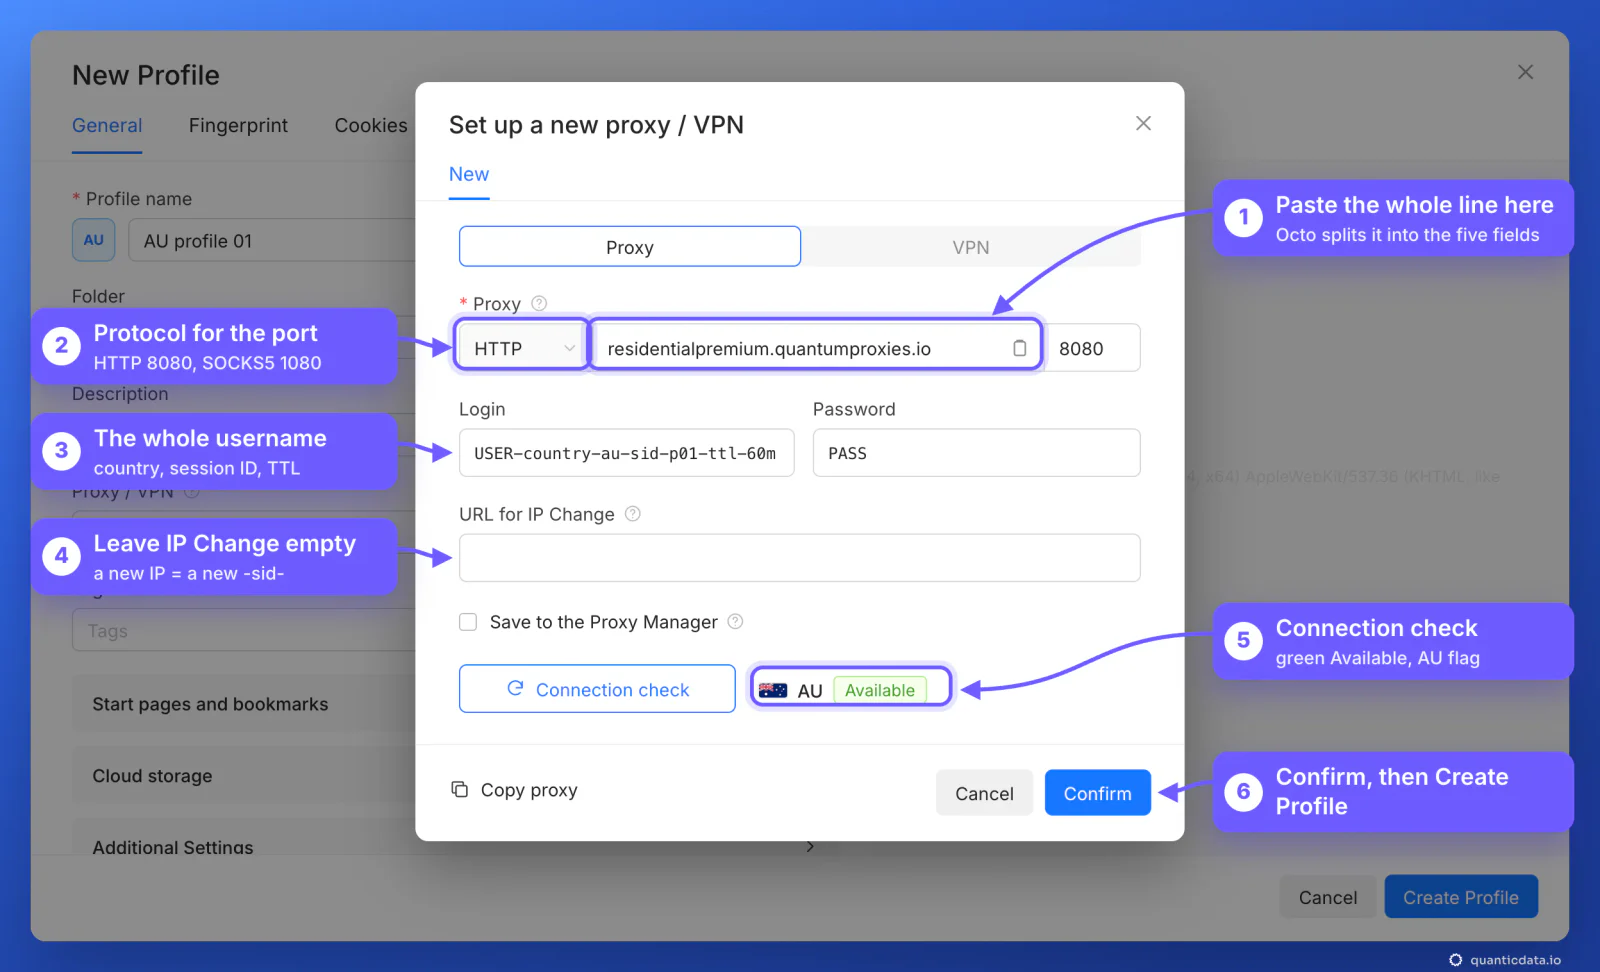Click the Connection check button
The height and width of the screenshot is (972, 1600).
coord(597,689)
